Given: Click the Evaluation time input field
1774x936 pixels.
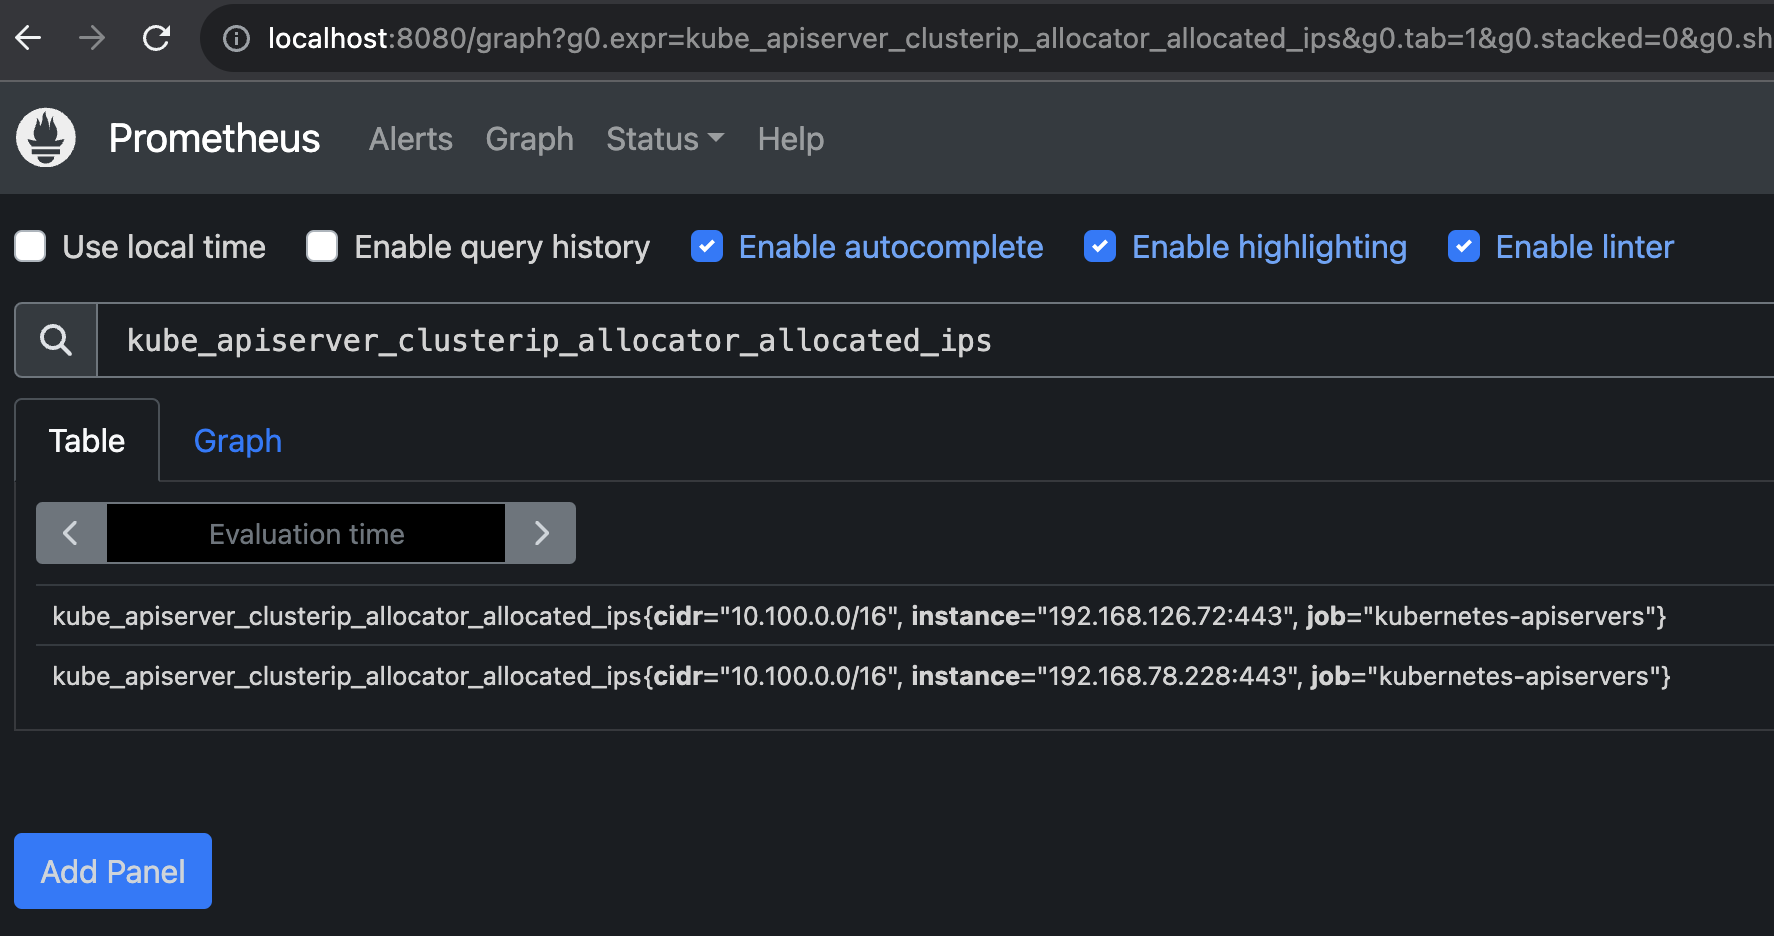Looking at the screenshot, I should click(306, 533).
